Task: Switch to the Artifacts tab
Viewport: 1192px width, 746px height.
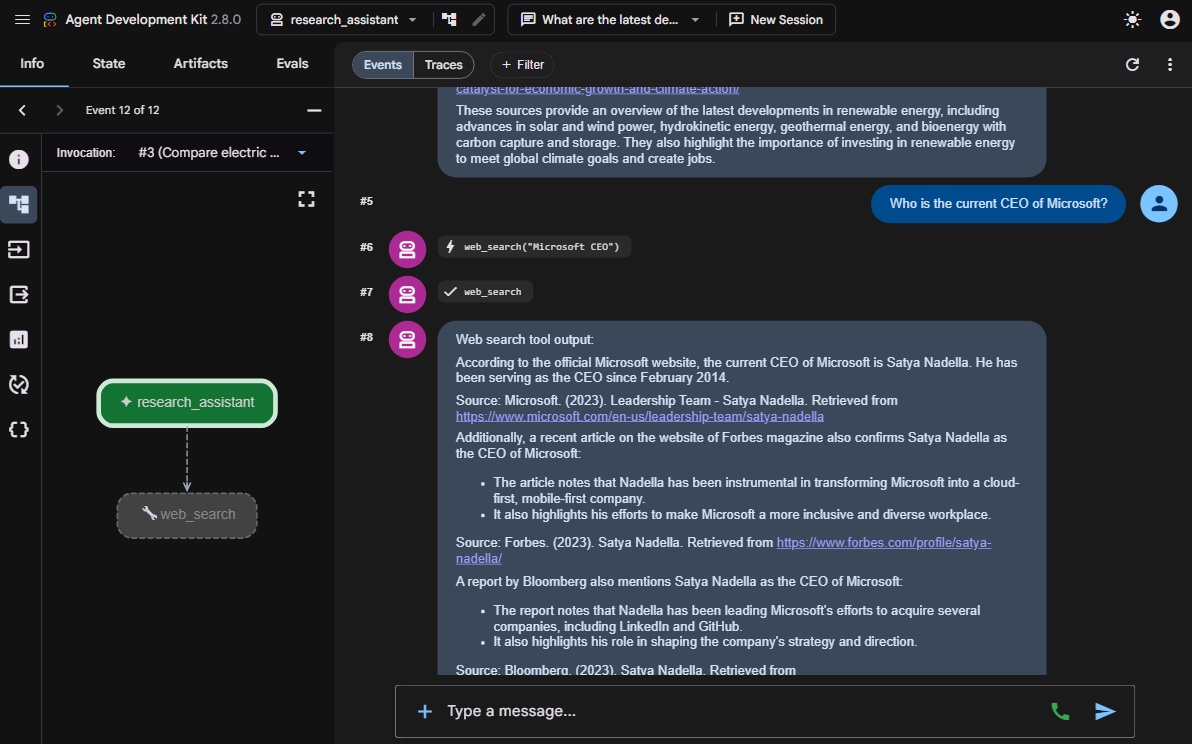Action: tap(201, 64)
